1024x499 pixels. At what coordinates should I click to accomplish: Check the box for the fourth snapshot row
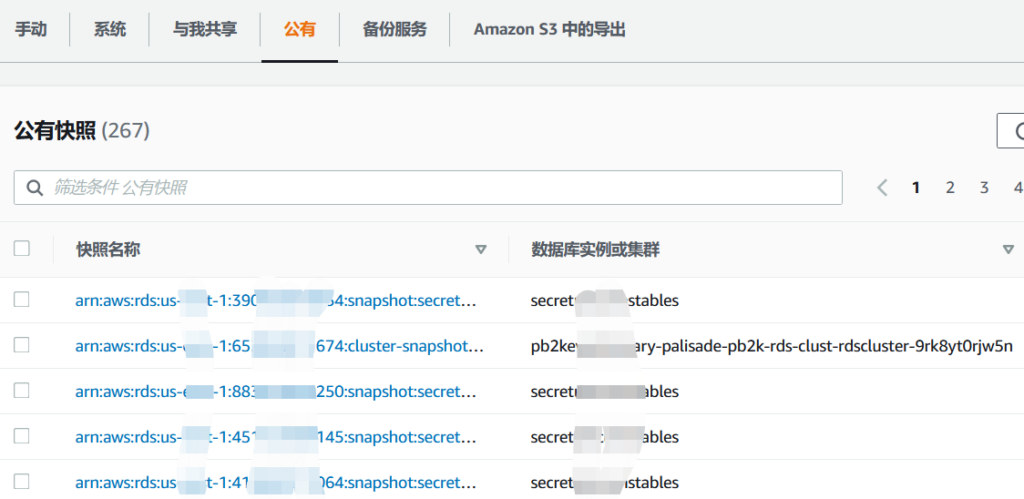tap(22, 437)
